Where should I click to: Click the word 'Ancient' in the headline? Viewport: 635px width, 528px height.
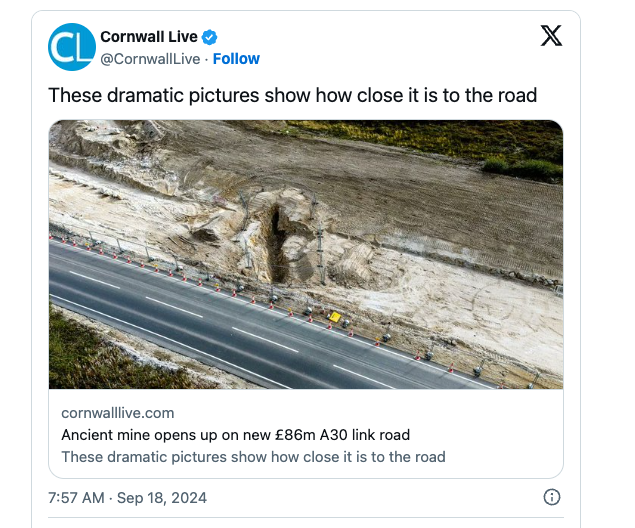point(88,435)
